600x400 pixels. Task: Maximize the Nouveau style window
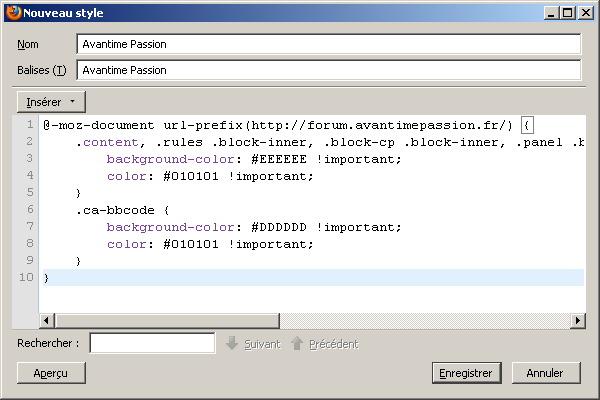pyautogui.click(x=568, y=13)
